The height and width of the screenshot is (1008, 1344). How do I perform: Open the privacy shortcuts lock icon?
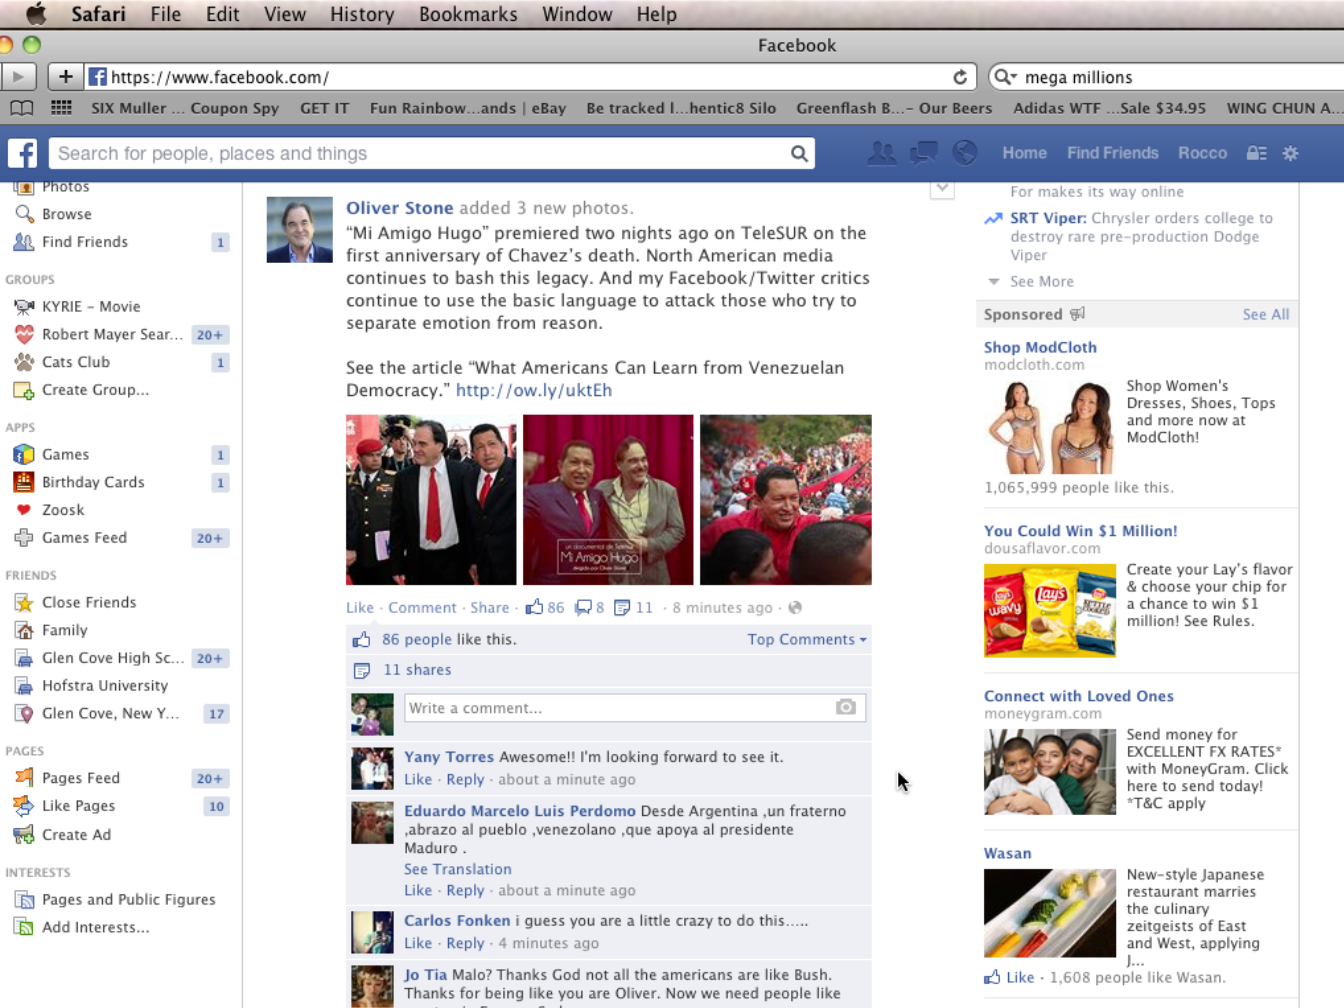pos(1257,153)
